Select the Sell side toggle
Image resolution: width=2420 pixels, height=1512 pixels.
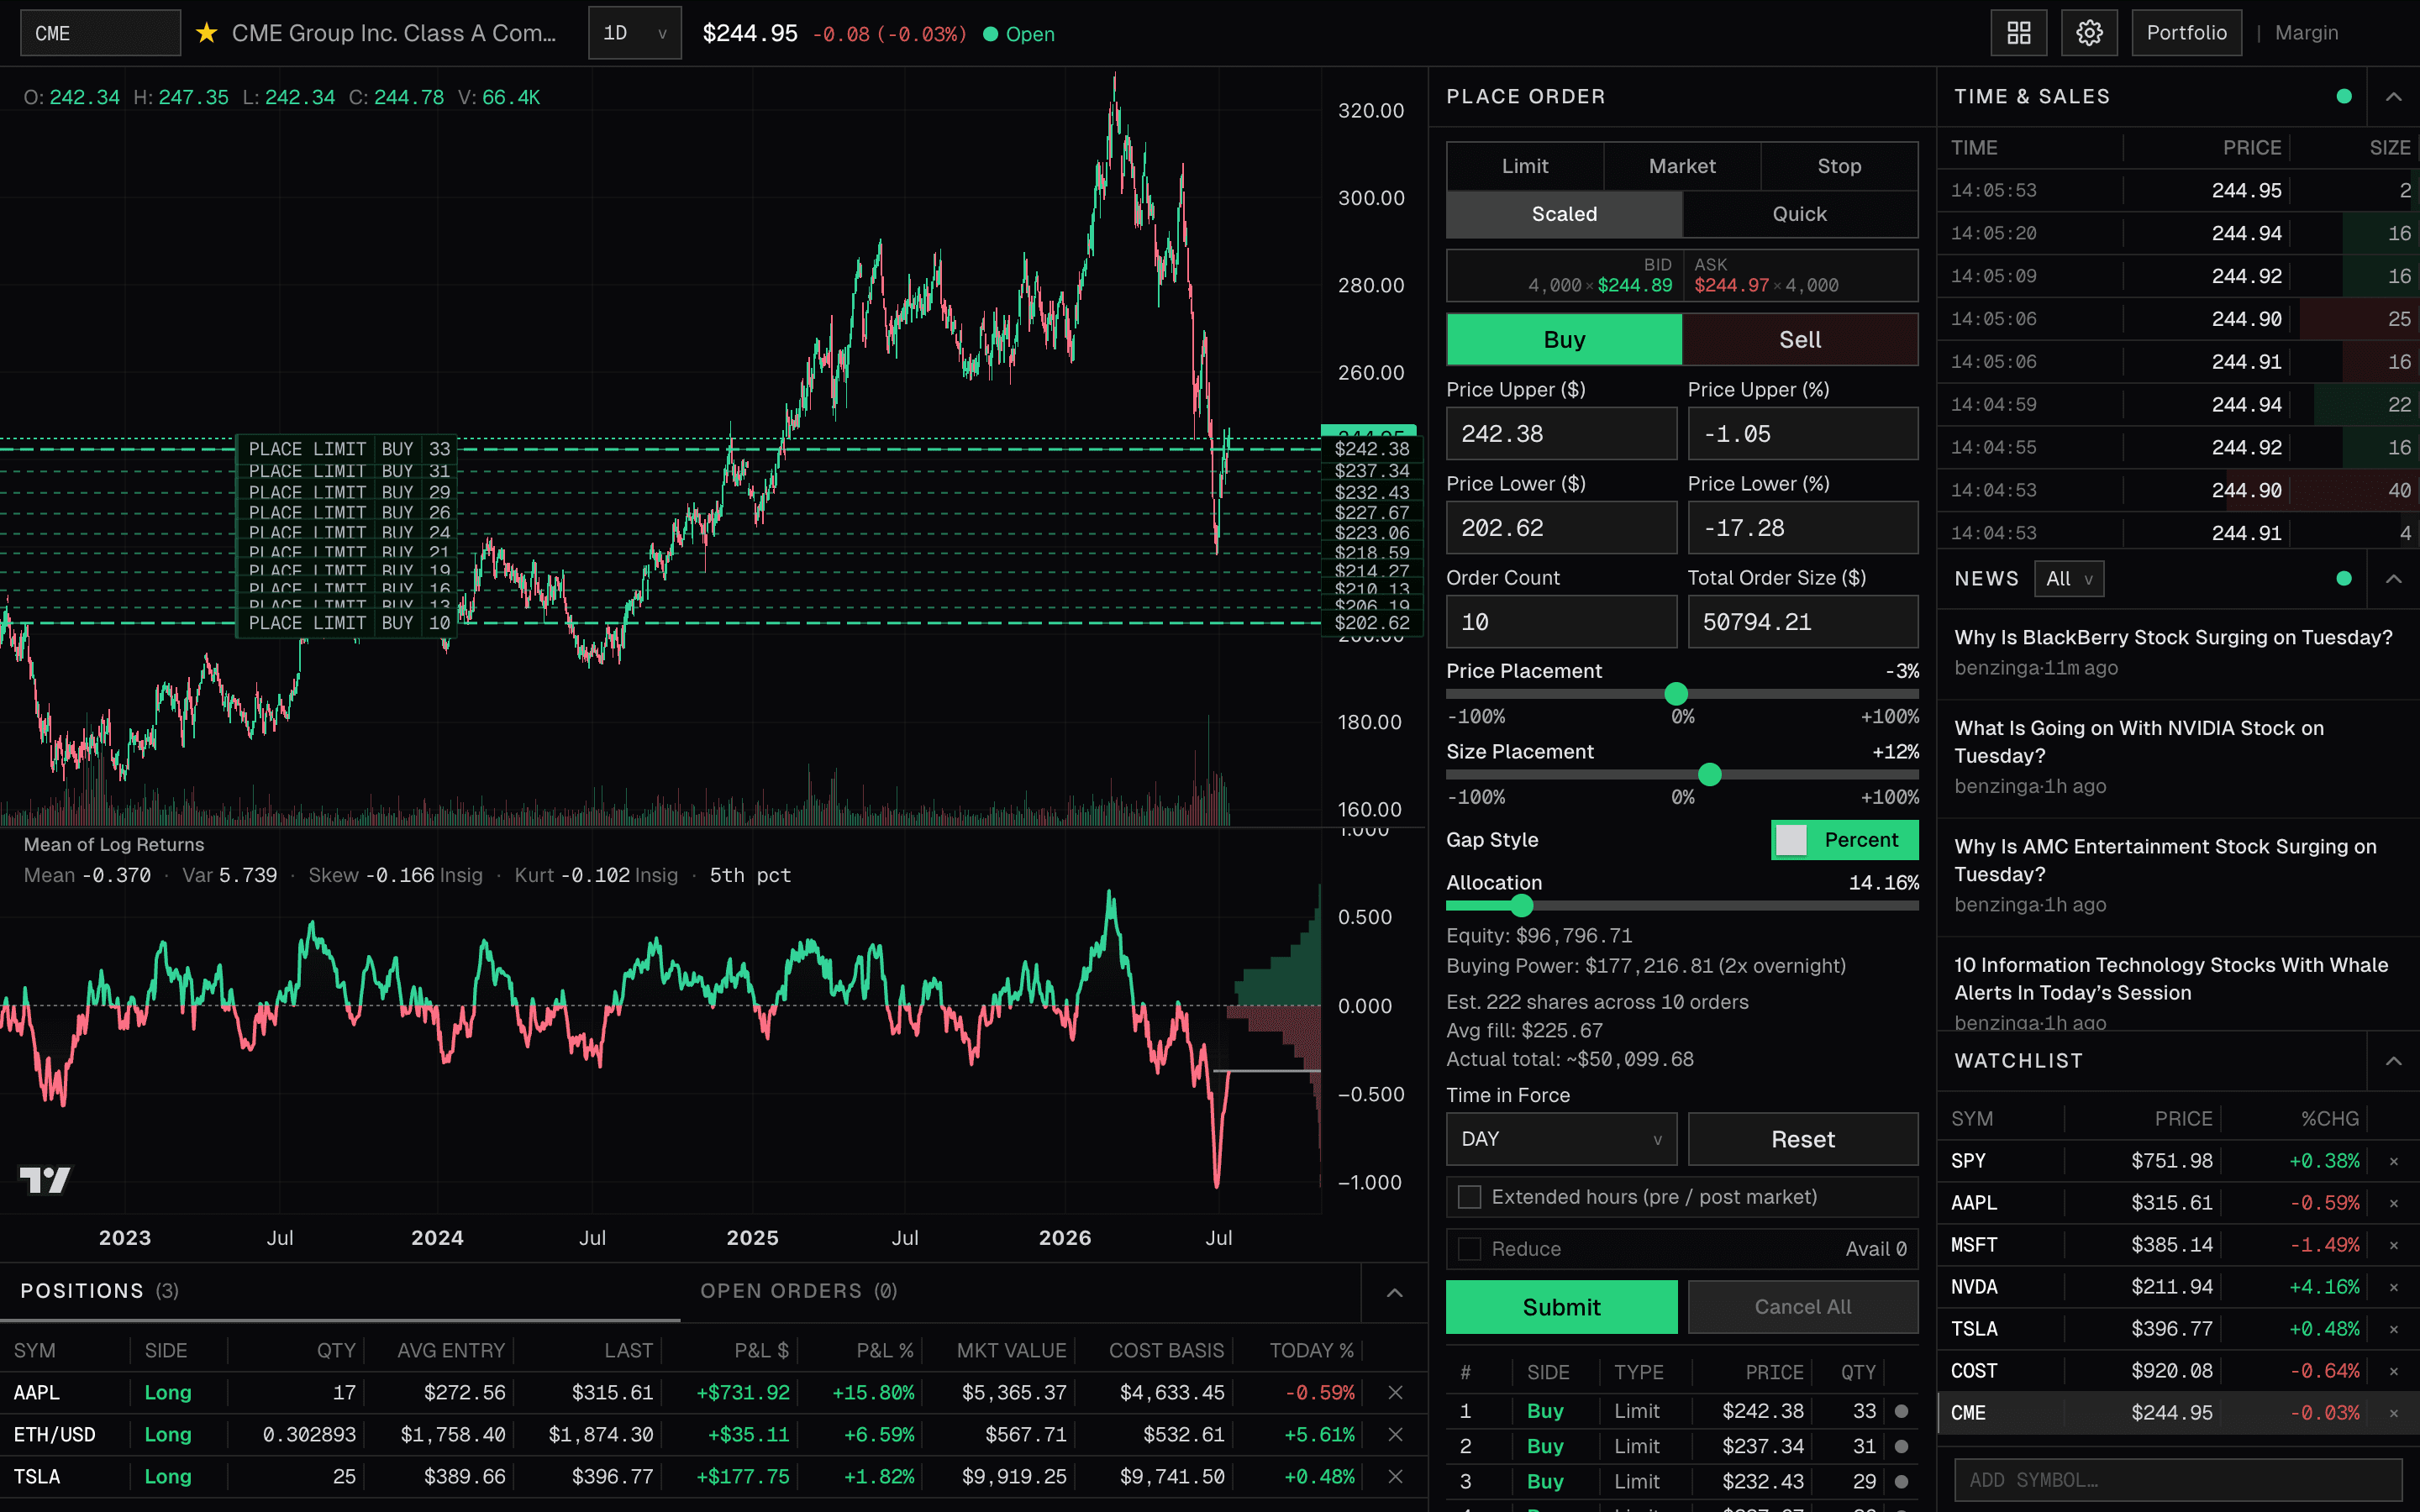coord(1800,339)
